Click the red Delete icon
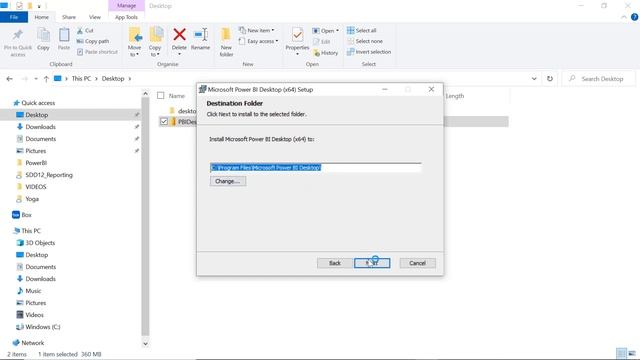 pyautogui.click(x=179, y=34)
